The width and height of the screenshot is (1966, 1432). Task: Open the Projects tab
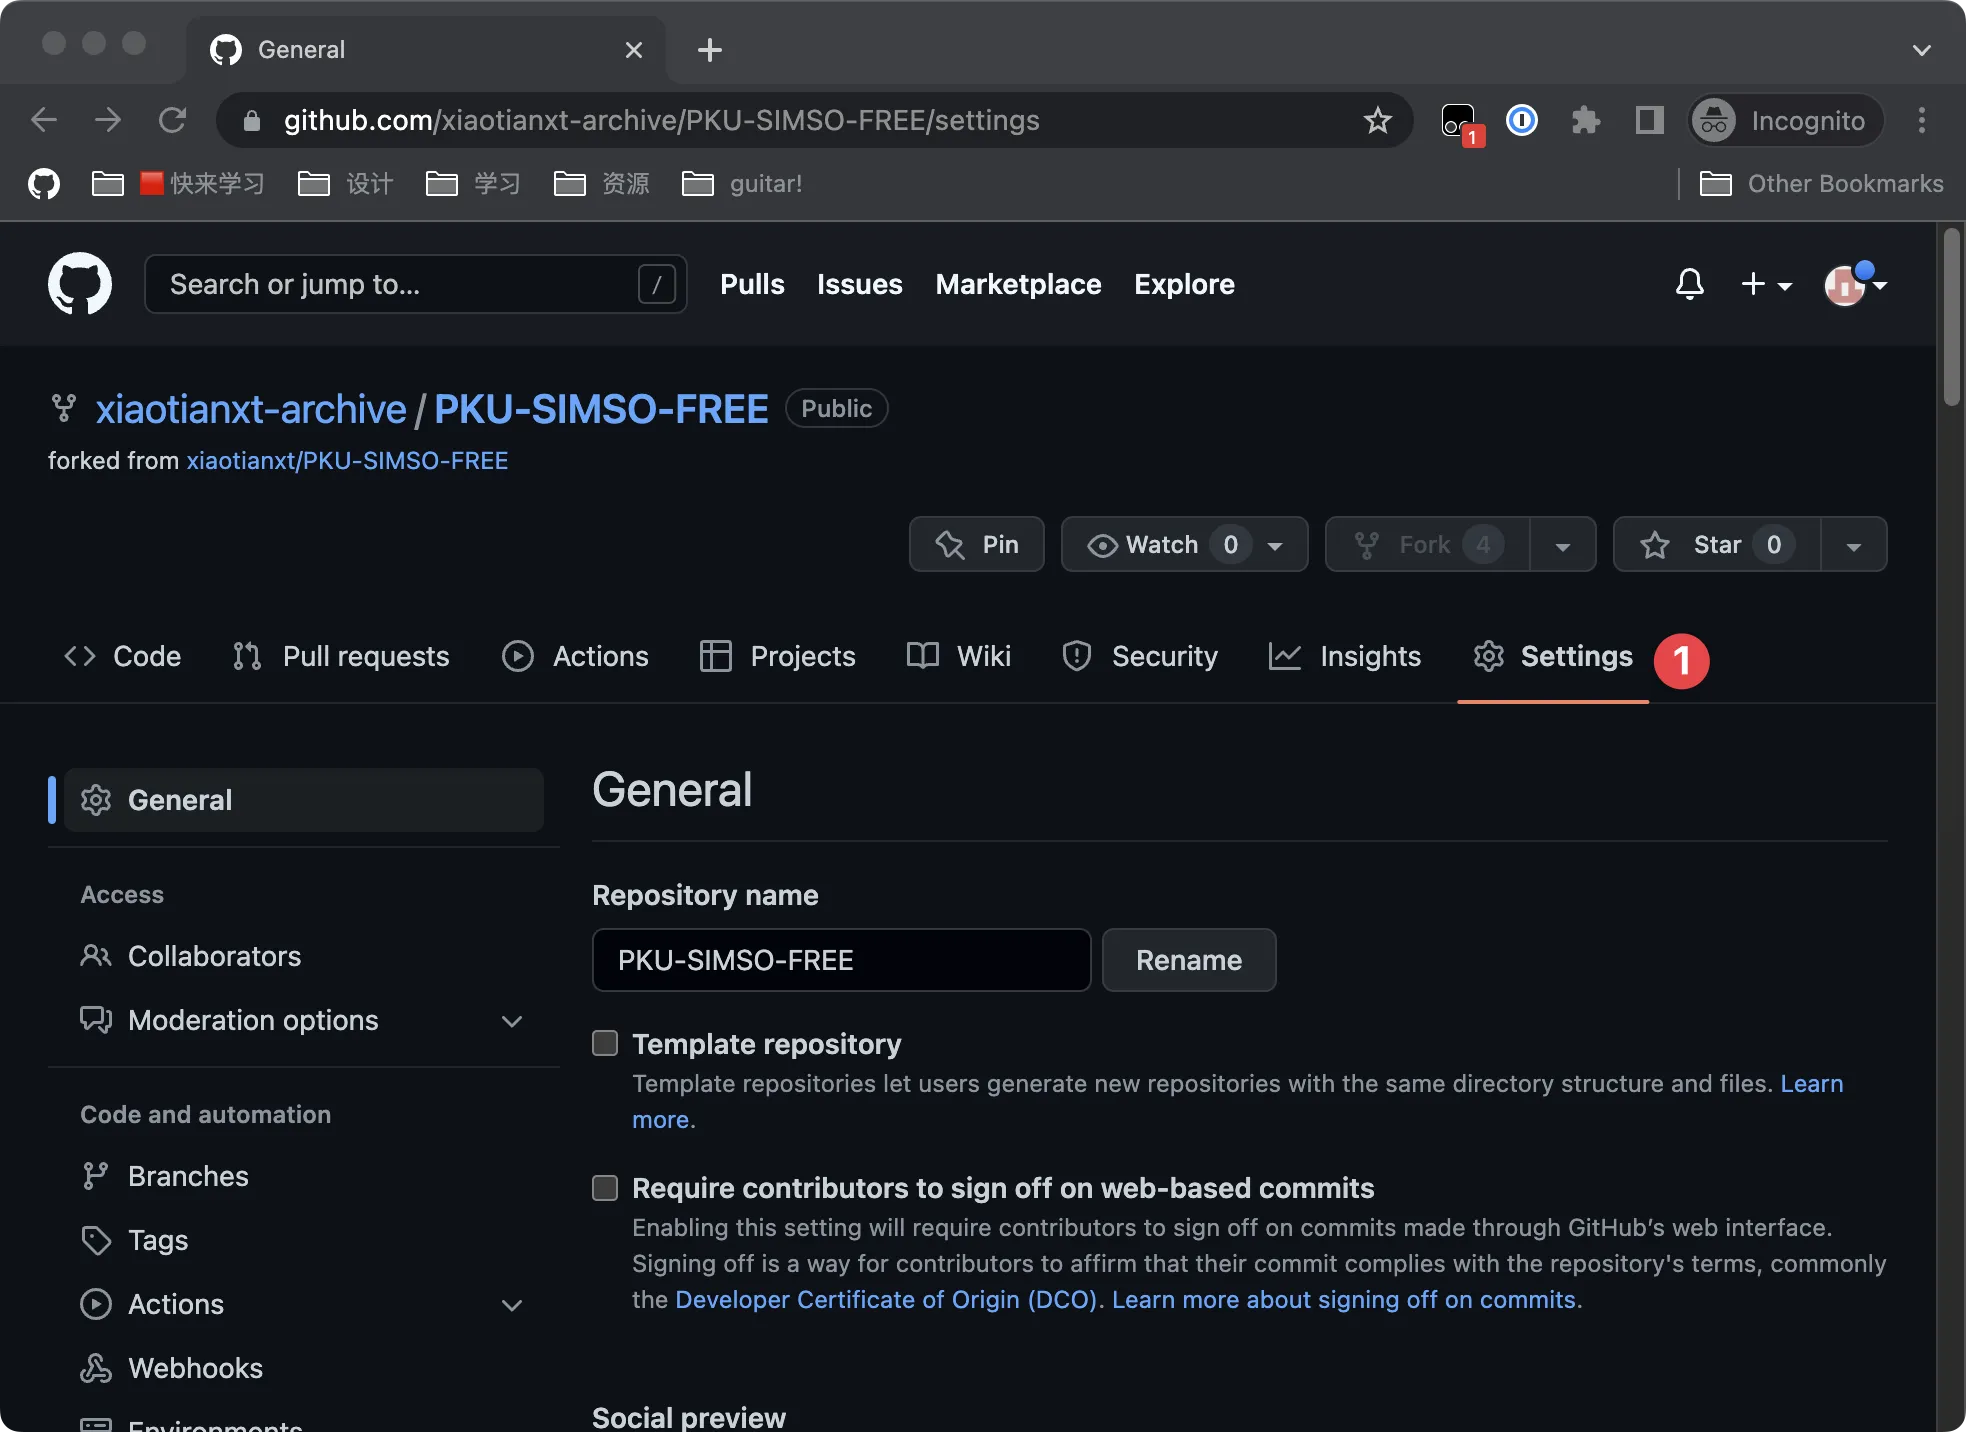point(778,656)
